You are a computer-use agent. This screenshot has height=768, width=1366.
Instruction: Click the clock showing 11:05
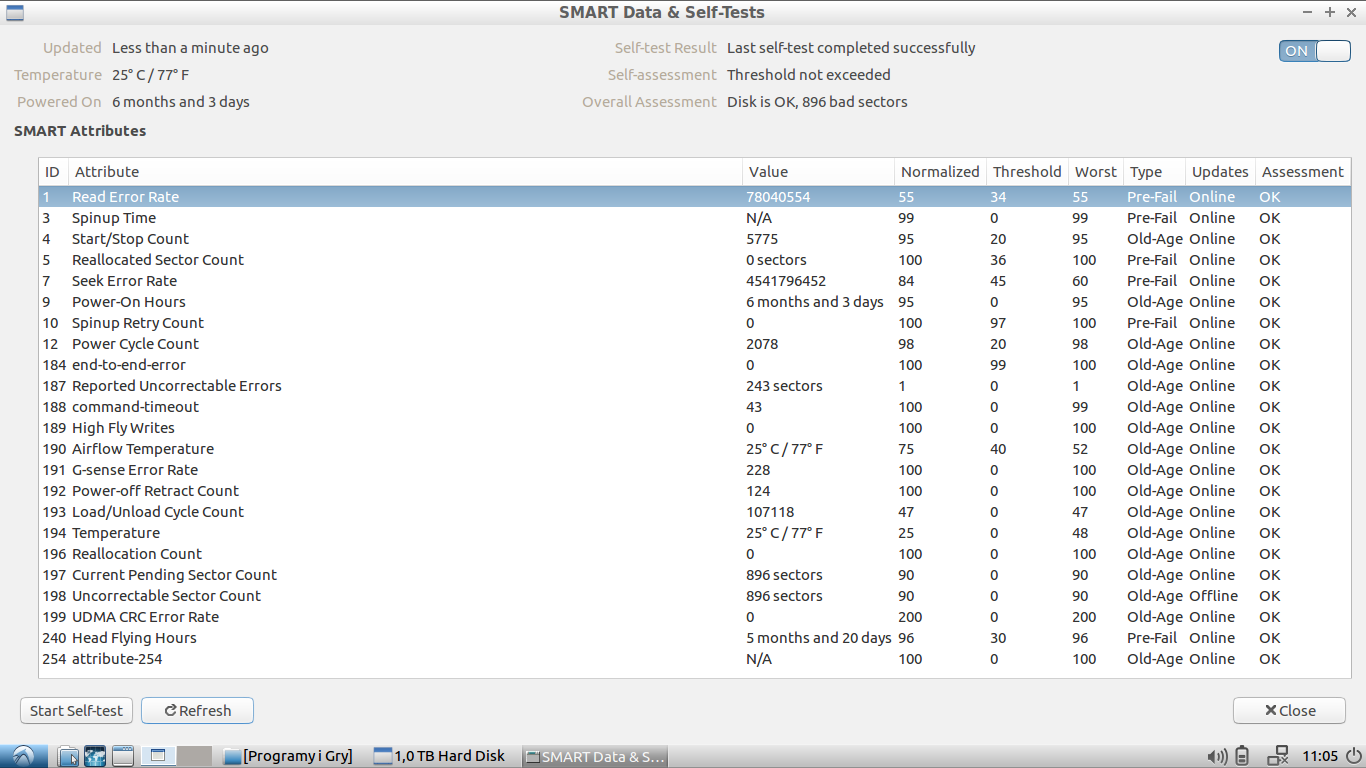(x=1320, y=756)
